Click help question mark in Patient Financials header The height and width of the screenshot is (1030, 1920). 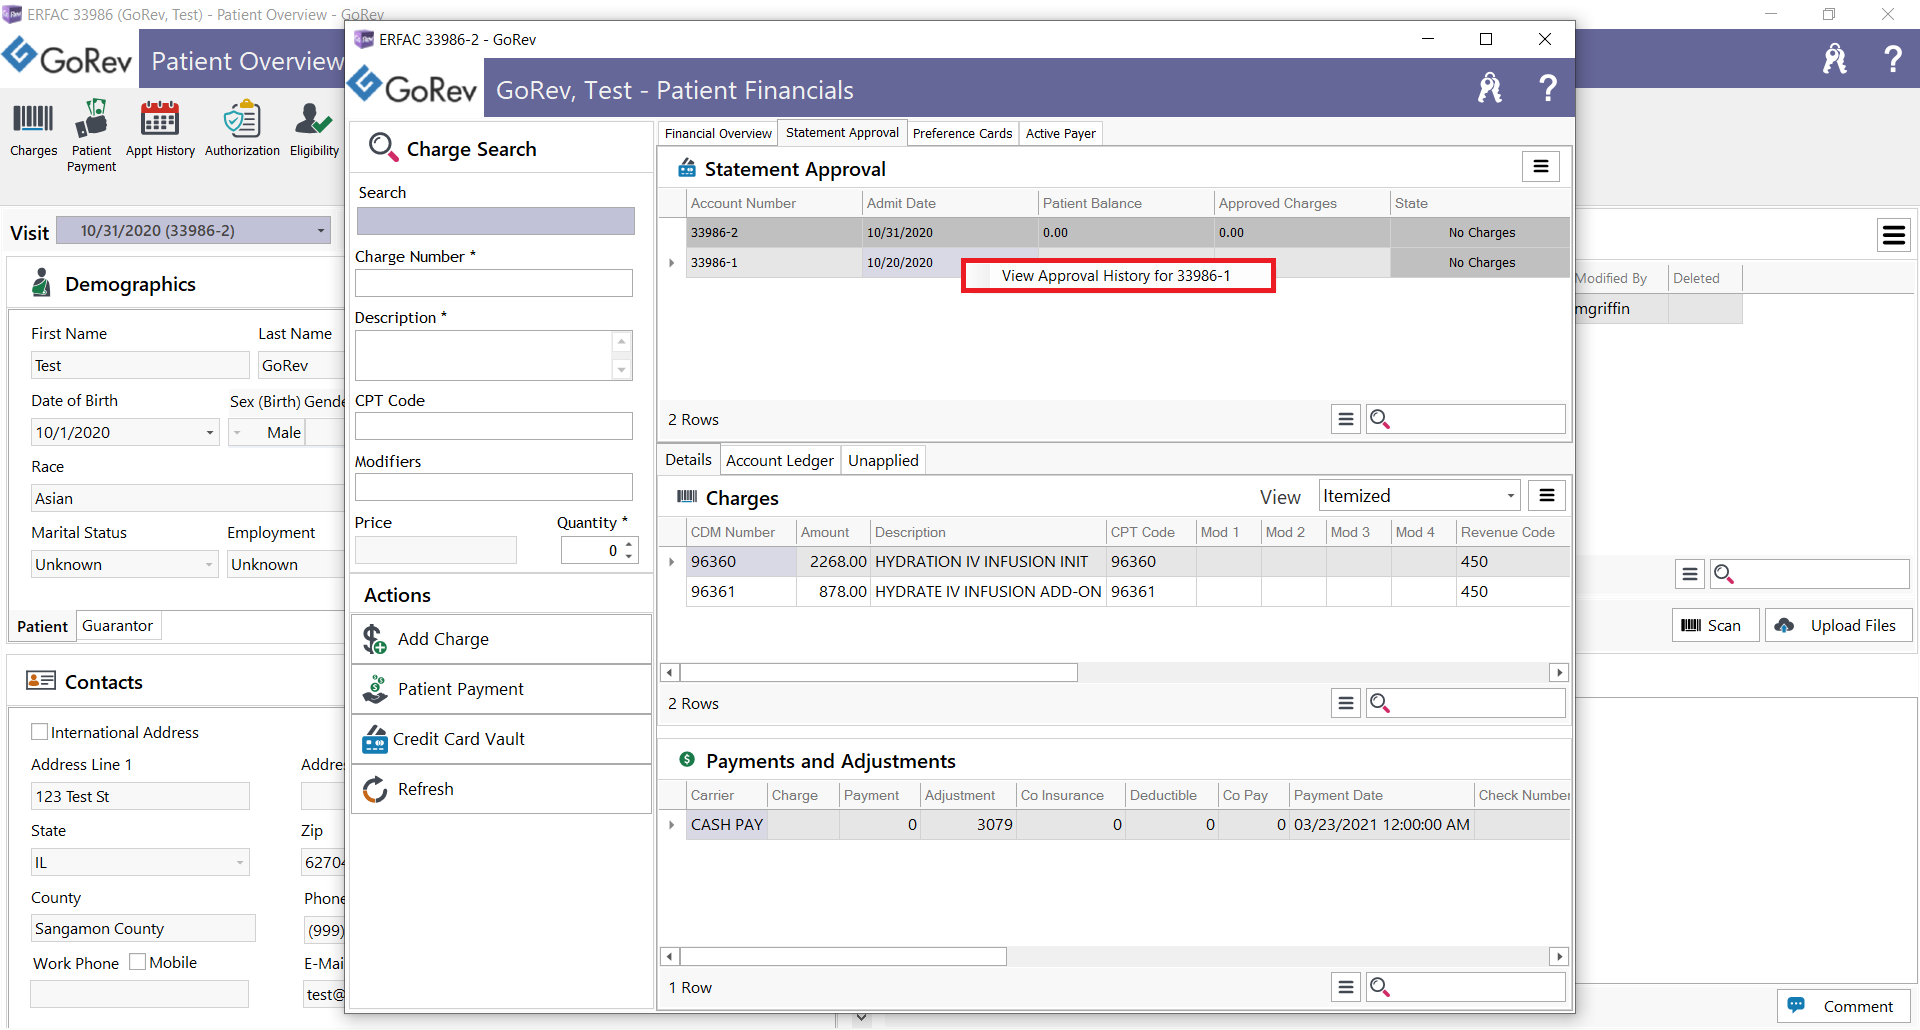tap(1547, 89)
